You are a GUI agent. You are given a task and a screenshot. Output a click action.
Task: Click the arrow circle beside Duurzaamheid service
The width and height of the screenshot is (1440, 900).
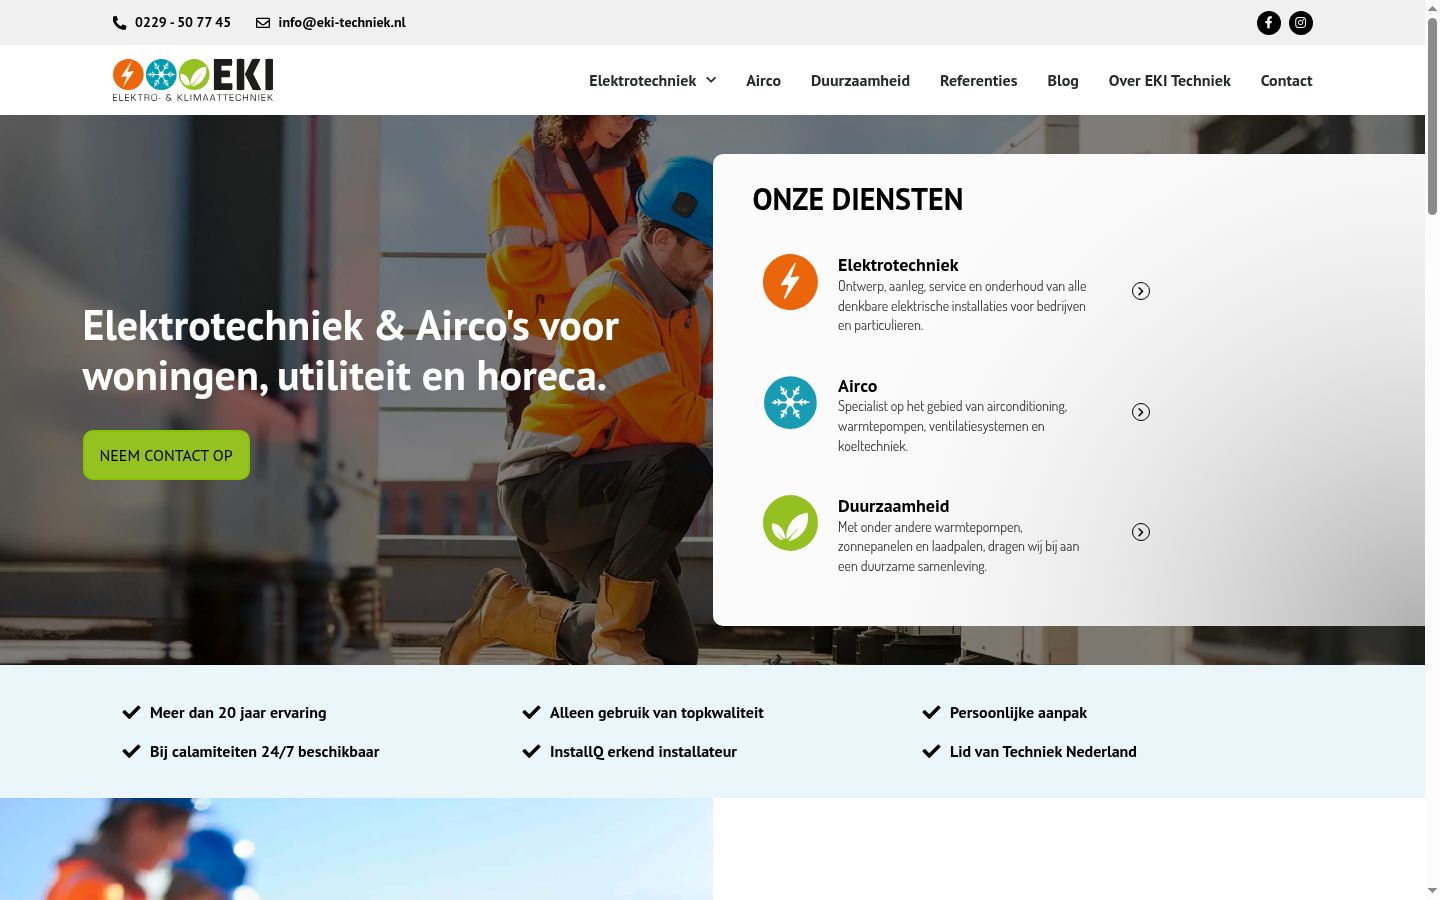(x=1141, y=532)
